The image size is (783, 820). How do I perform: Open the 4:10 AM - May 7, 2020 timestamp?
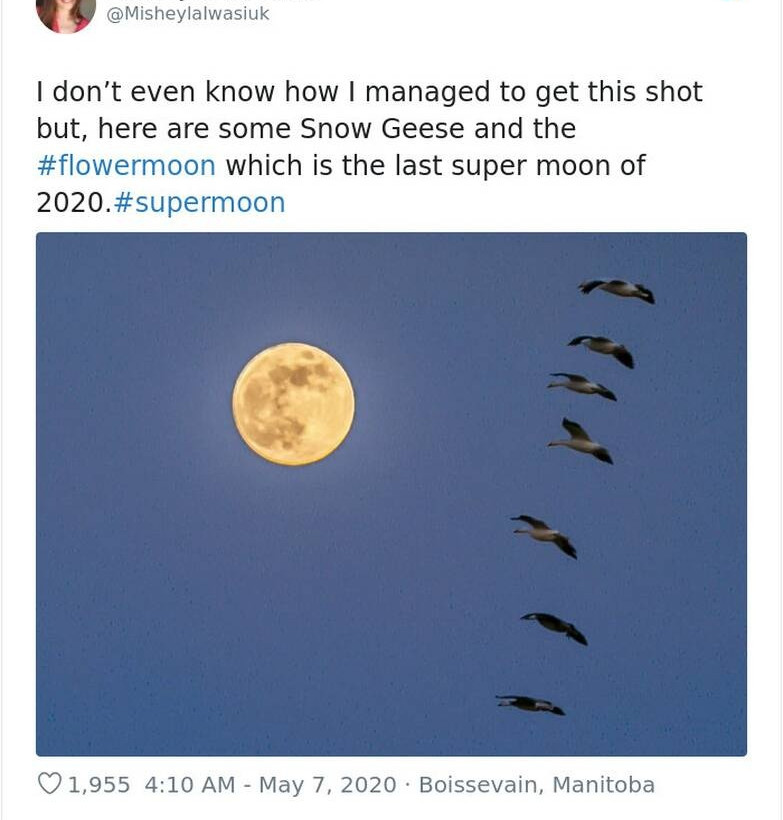[270, 785]
